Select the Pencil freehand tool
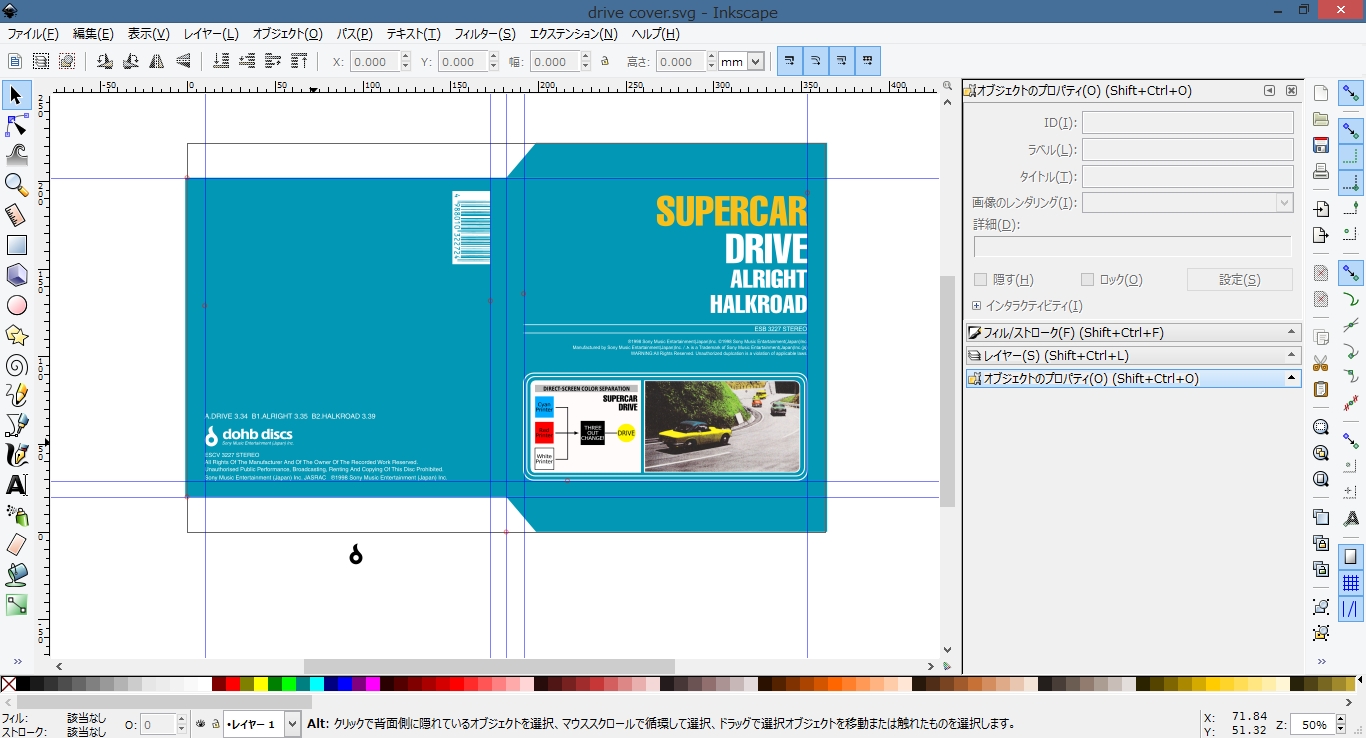 pos(16,395)
